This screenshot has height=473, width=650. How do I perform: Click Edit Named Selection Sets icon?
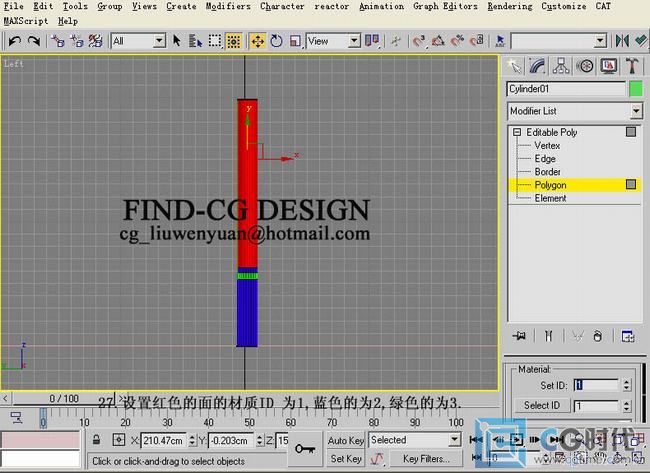pyautogui.click(x=500, y=41)
